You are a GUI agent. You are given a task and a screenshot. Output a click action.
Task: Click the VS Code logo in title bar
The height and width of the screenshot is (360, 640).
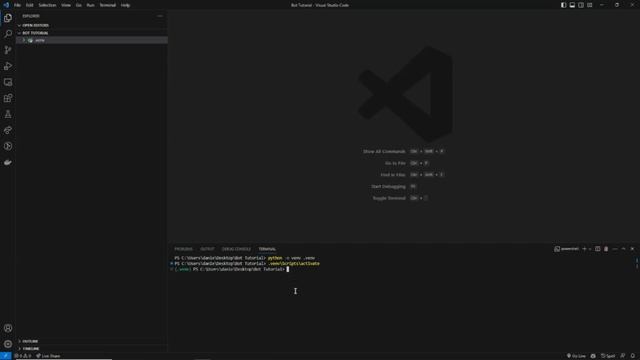[x=6, y=5]
